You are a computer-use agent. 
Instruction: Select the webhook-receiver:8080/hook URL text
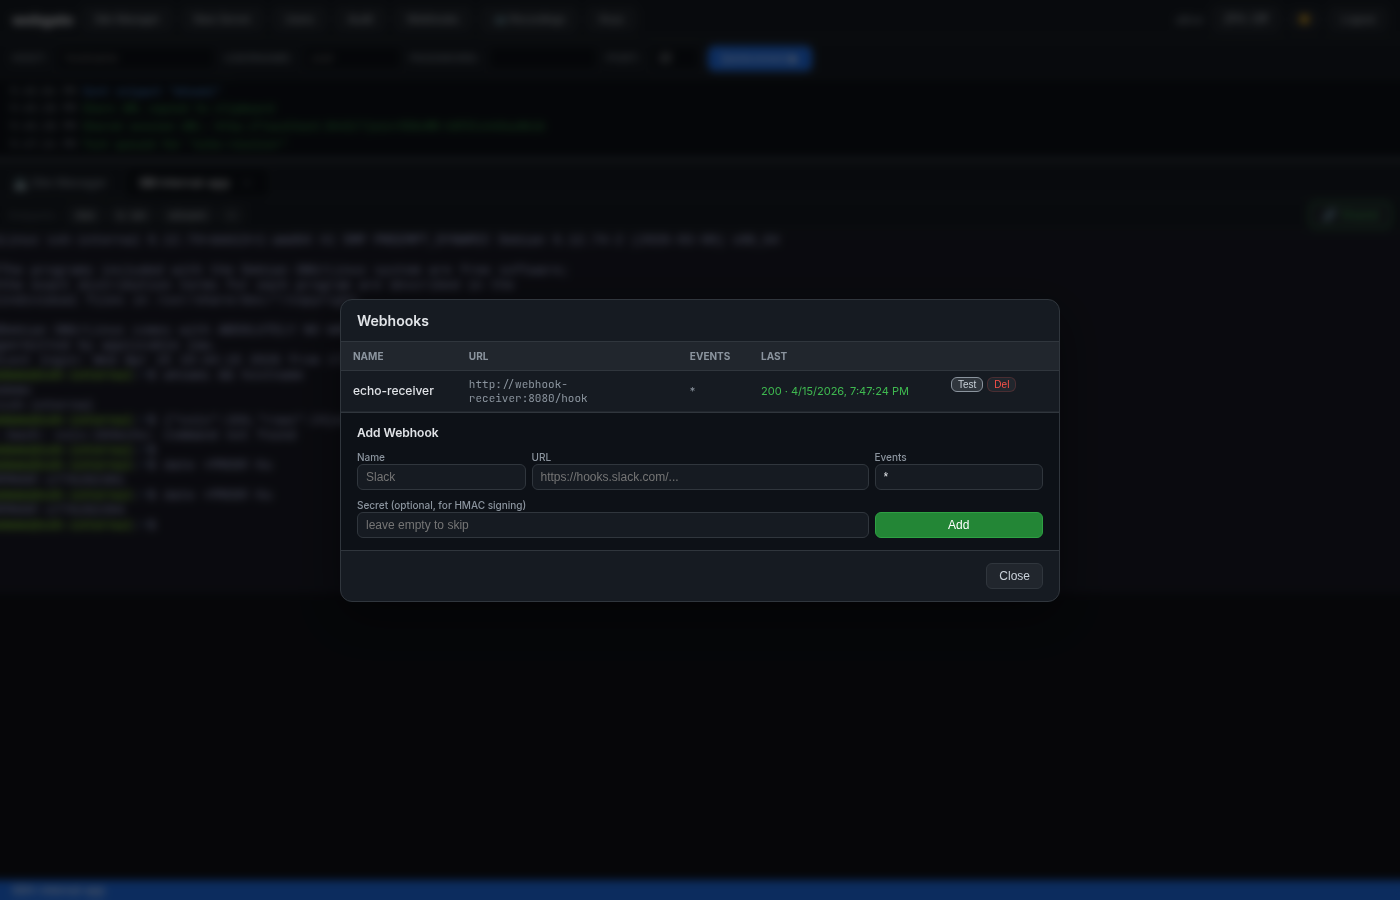(x=528, y=391)
